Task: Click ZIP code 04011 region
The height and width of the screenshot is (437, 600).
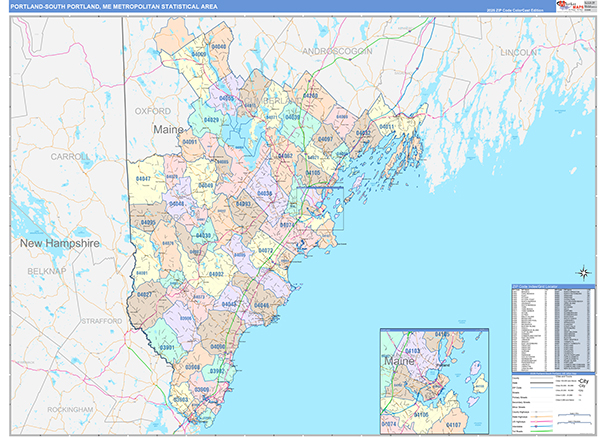Action: pyautogui.click(x=387, y=127)
